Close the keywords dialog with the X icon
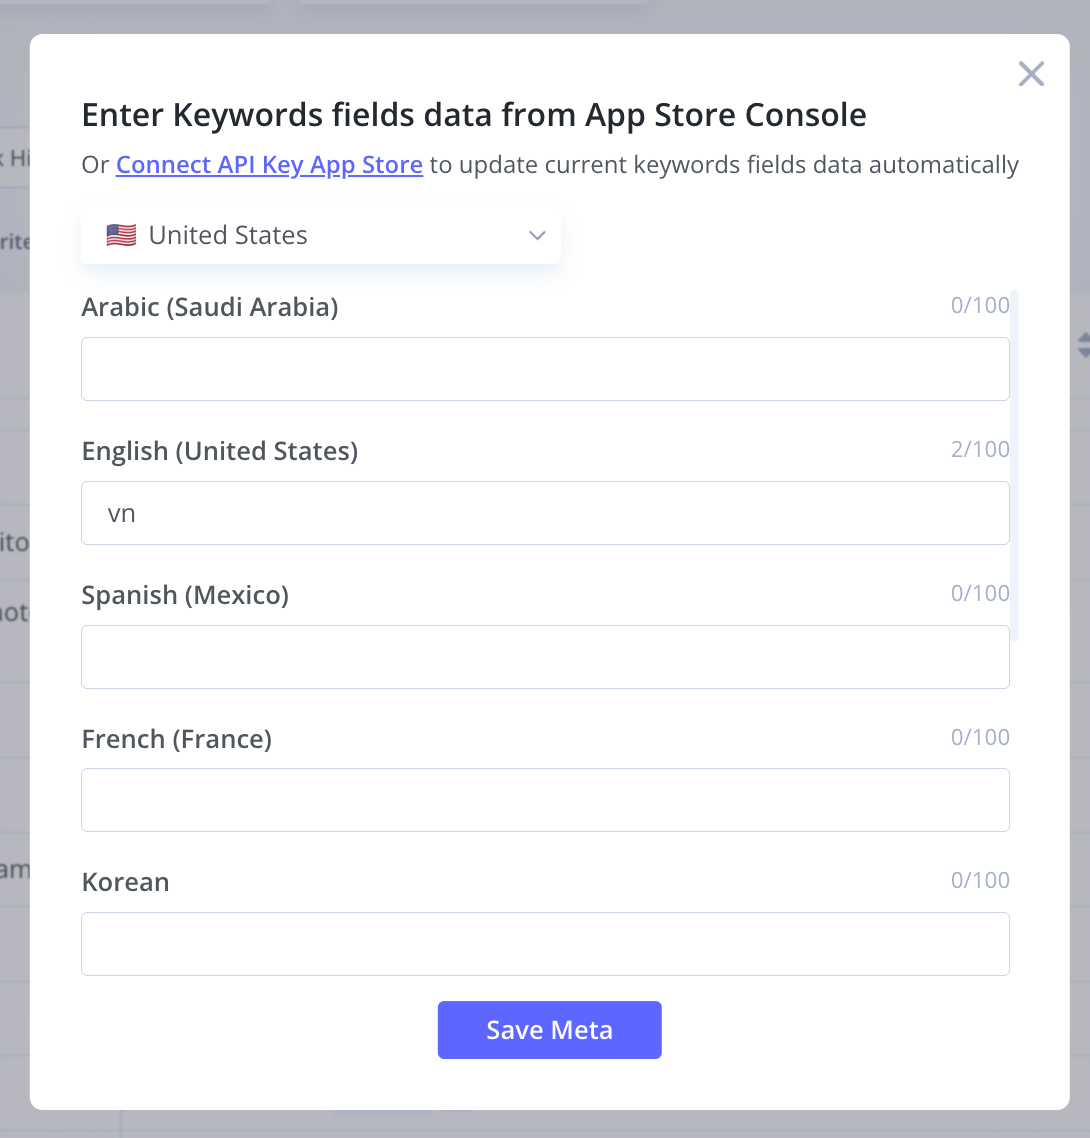 (x=1030, y=74)
